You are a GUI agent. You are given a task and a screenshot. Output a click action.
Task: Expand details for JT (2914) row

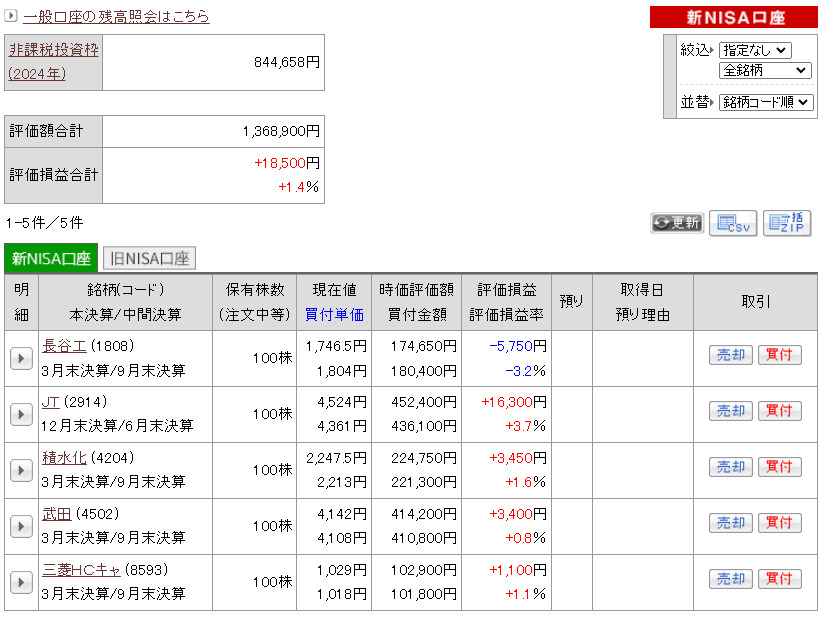21,414
